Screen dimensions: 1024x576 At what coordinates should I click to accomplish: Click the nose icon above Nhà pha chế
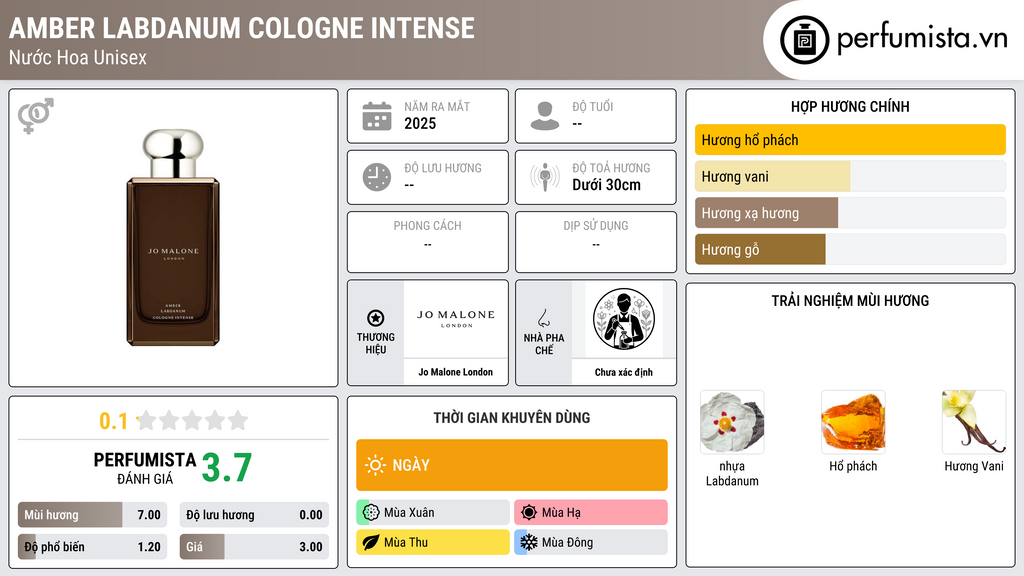pyautogui.click(x=543, y=318)
